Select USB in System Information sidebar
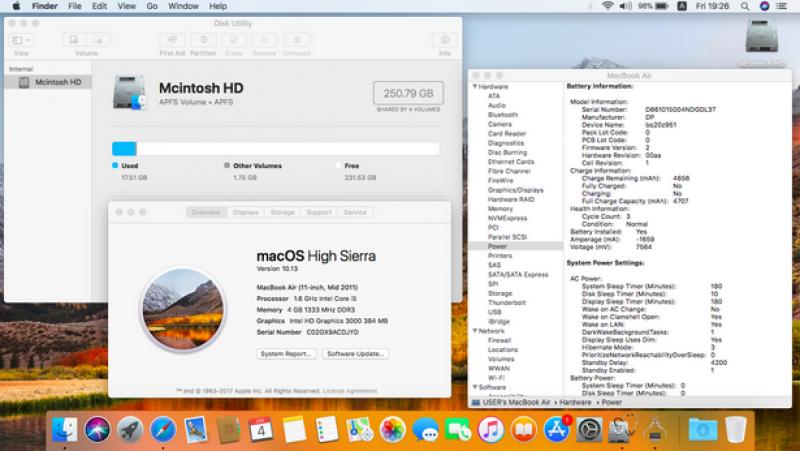 pyautogui.click(x=494, y=312)
